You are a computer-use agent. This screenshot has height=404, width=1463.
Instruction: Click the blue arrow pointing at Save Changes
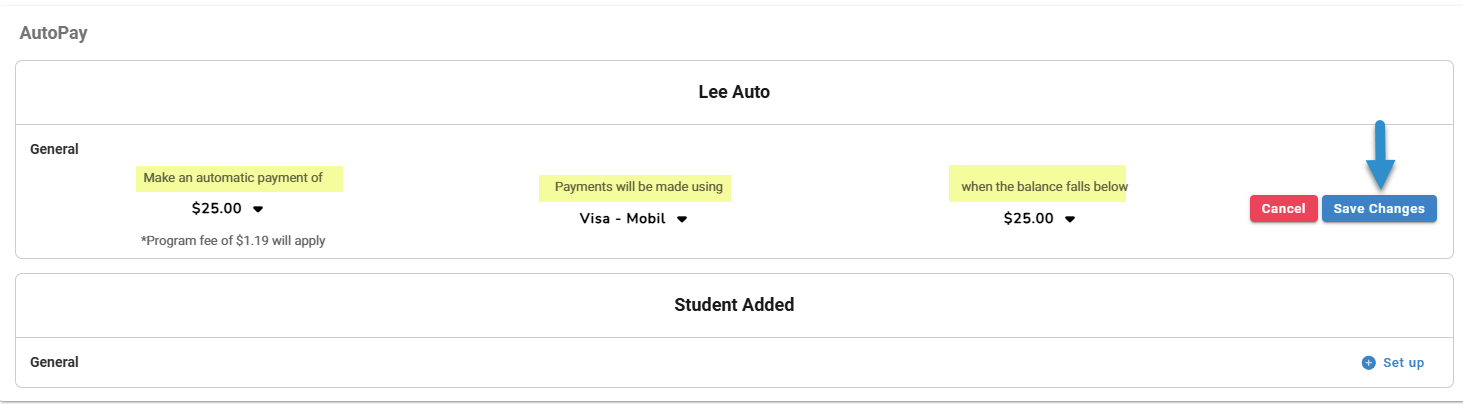click(1379, 158)
